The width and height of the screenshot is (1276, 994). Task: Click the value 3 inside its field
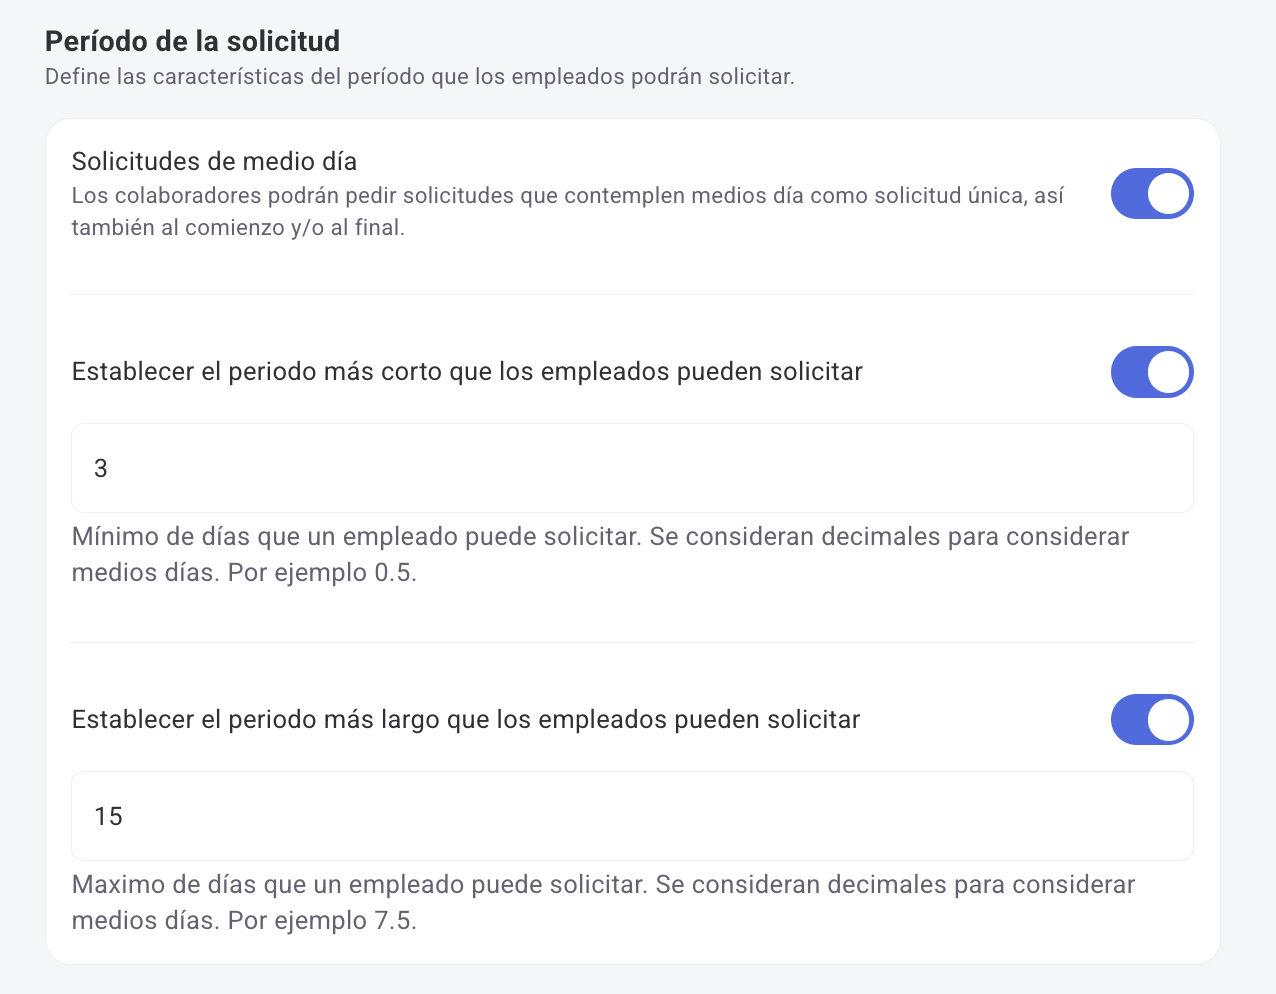click(x=100, y=468)
